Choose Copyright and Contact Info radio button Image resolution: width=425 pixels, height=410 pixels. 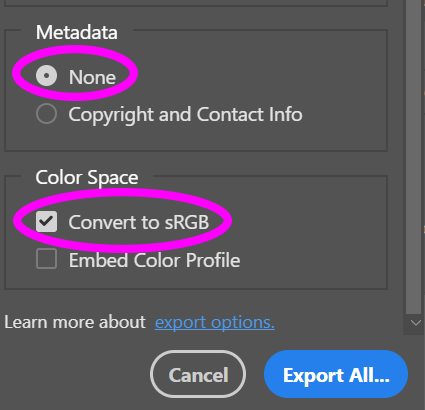tap(46, 113)
